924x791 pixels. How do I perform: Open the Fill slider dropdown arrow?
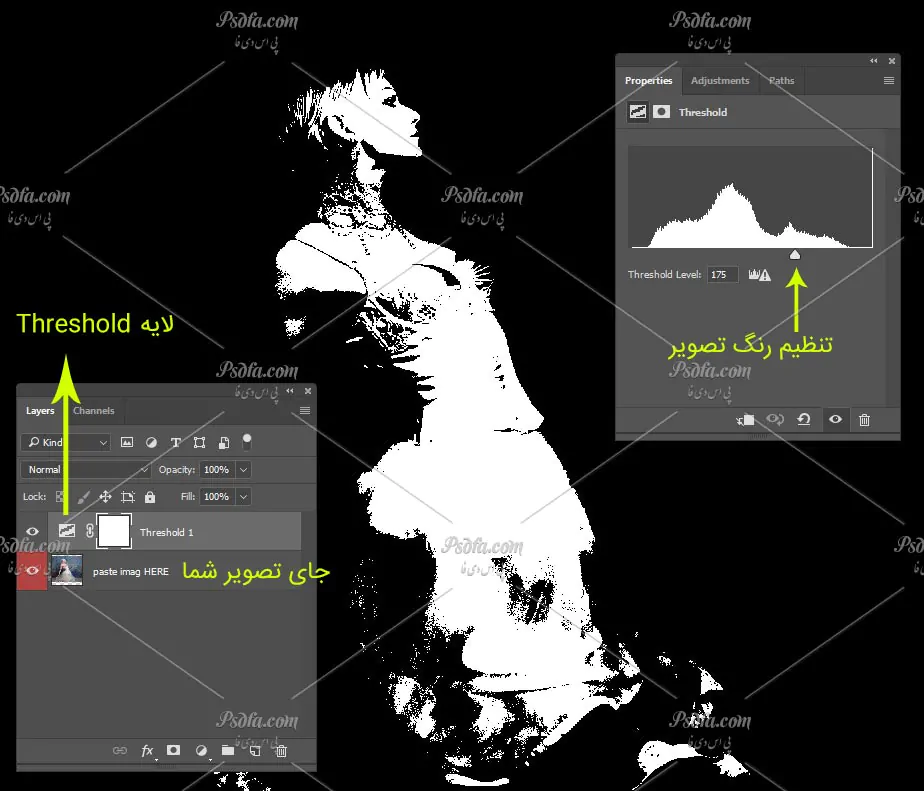[243, 497]
